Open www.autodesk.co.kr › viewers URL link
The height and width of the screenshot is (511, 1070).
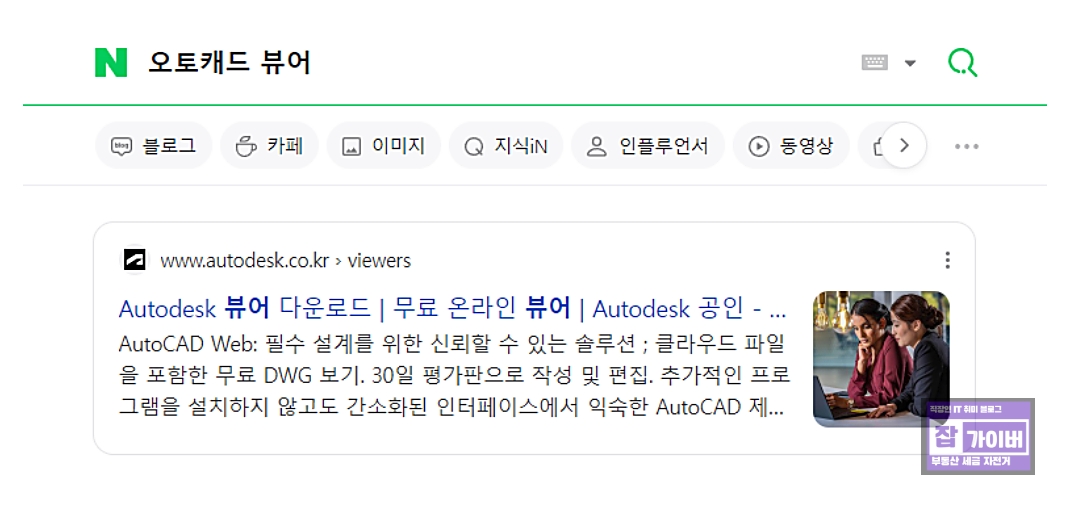tap(285, 260)
